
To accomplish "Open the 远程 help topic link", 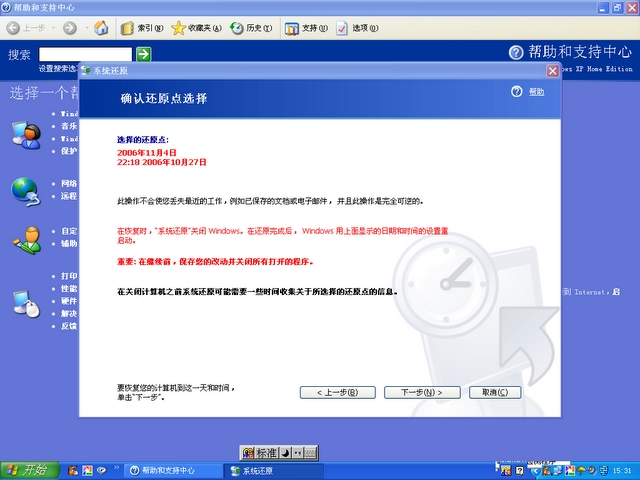I will point(69,196).
